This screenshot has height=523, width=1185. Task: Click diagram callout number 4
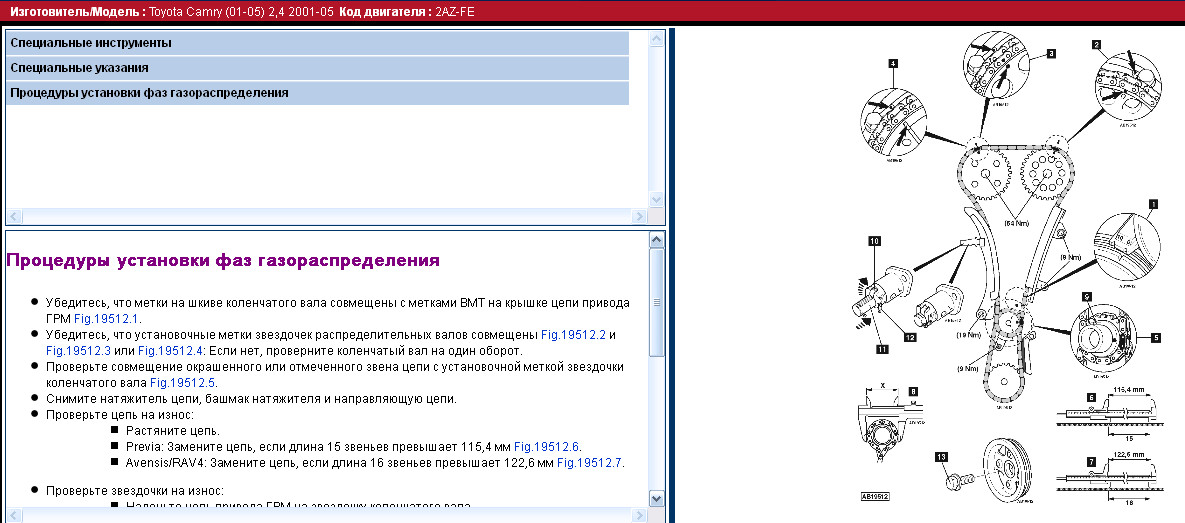coord(893,64)
